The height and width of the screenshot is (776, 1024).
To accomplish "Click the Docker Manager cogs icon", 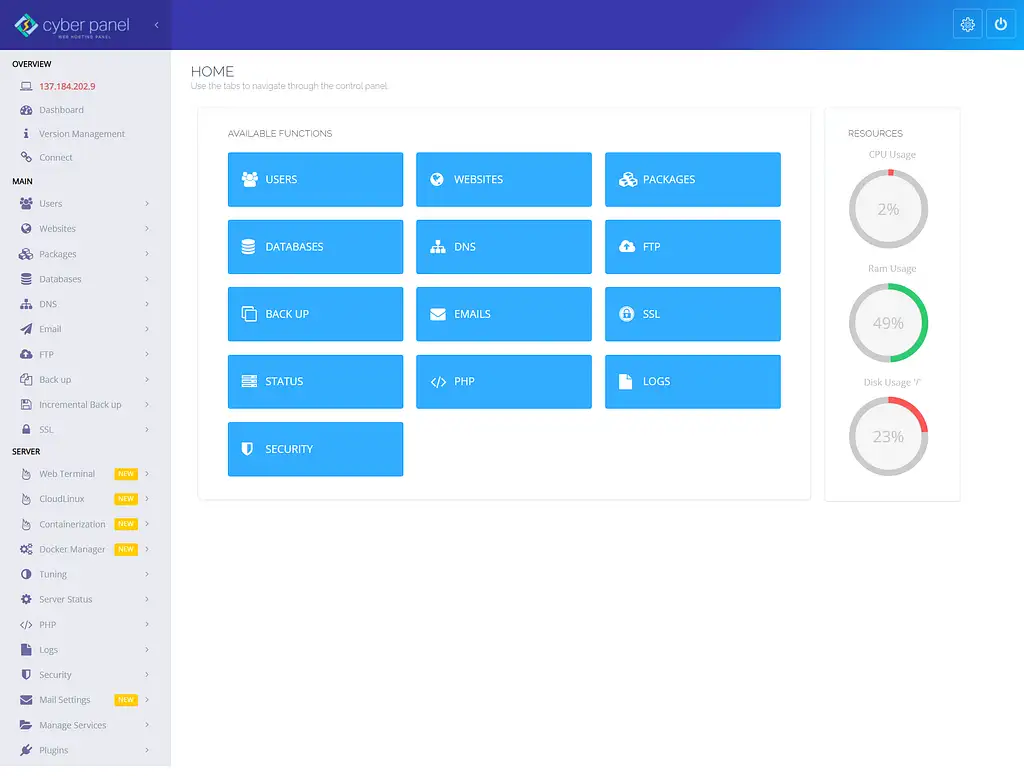I will (x=26, y=549).
